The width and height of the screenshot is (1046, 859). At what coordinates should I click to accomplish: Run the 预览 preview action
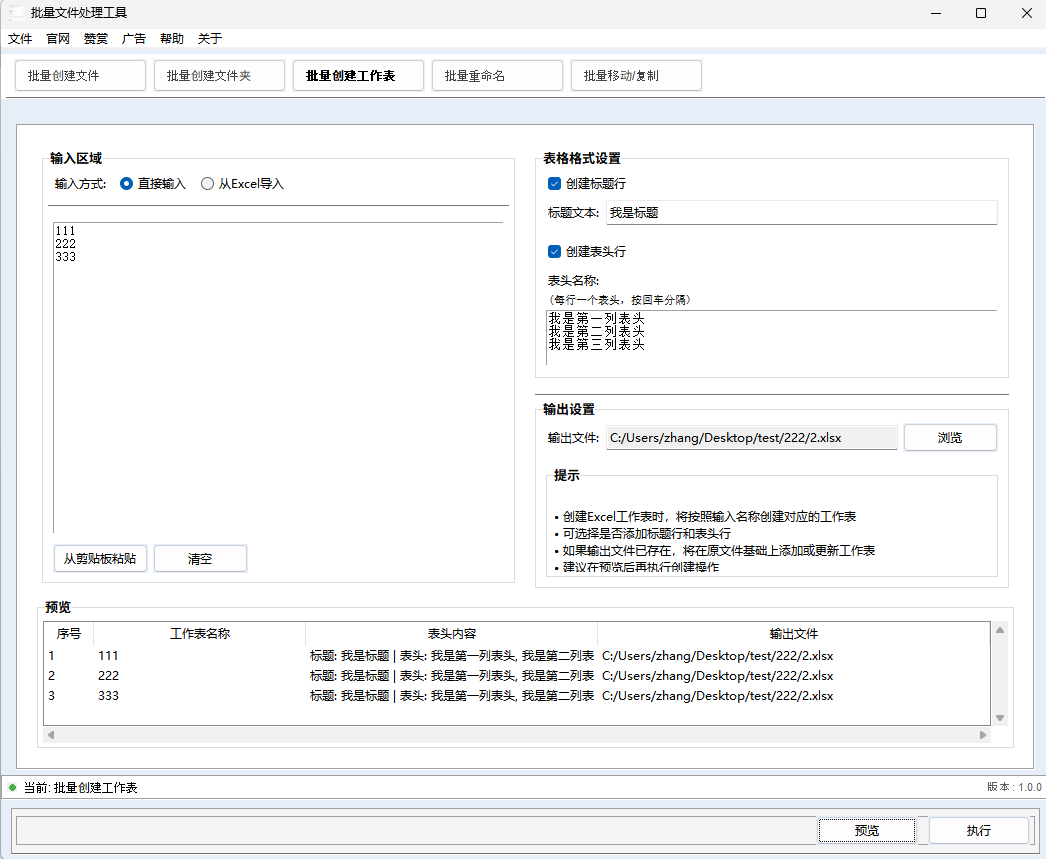click(x=866, y=830)
